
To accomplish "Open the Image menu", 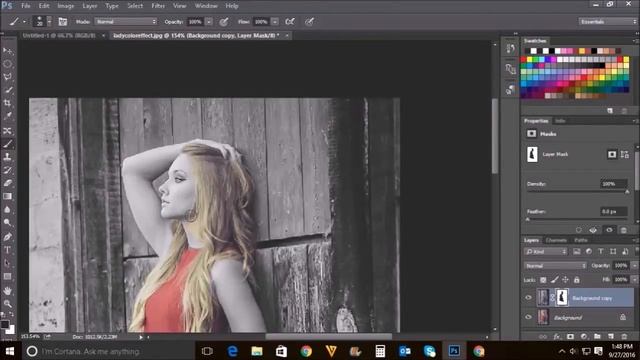I will [65, 6].
